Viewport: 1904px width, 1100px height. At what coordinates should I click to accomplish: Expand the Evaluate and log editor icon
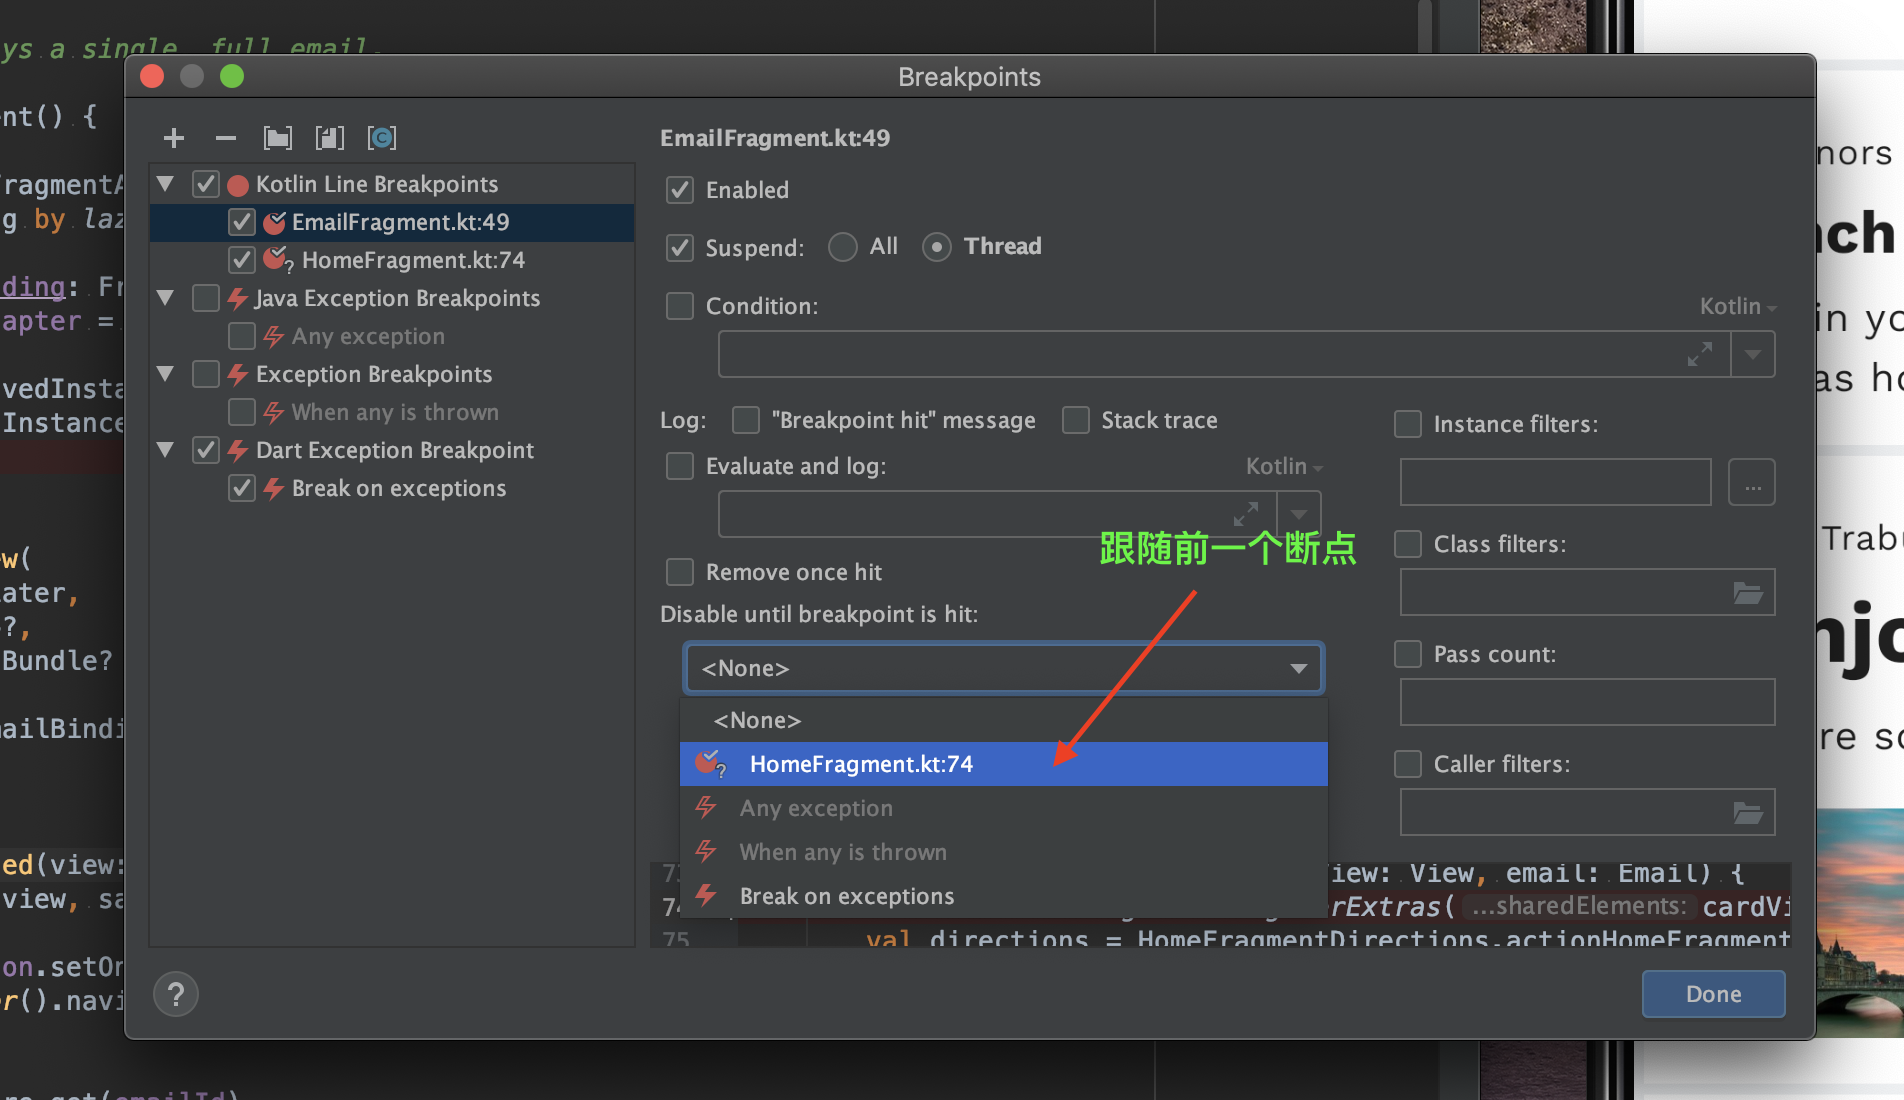click(1245, 514)
